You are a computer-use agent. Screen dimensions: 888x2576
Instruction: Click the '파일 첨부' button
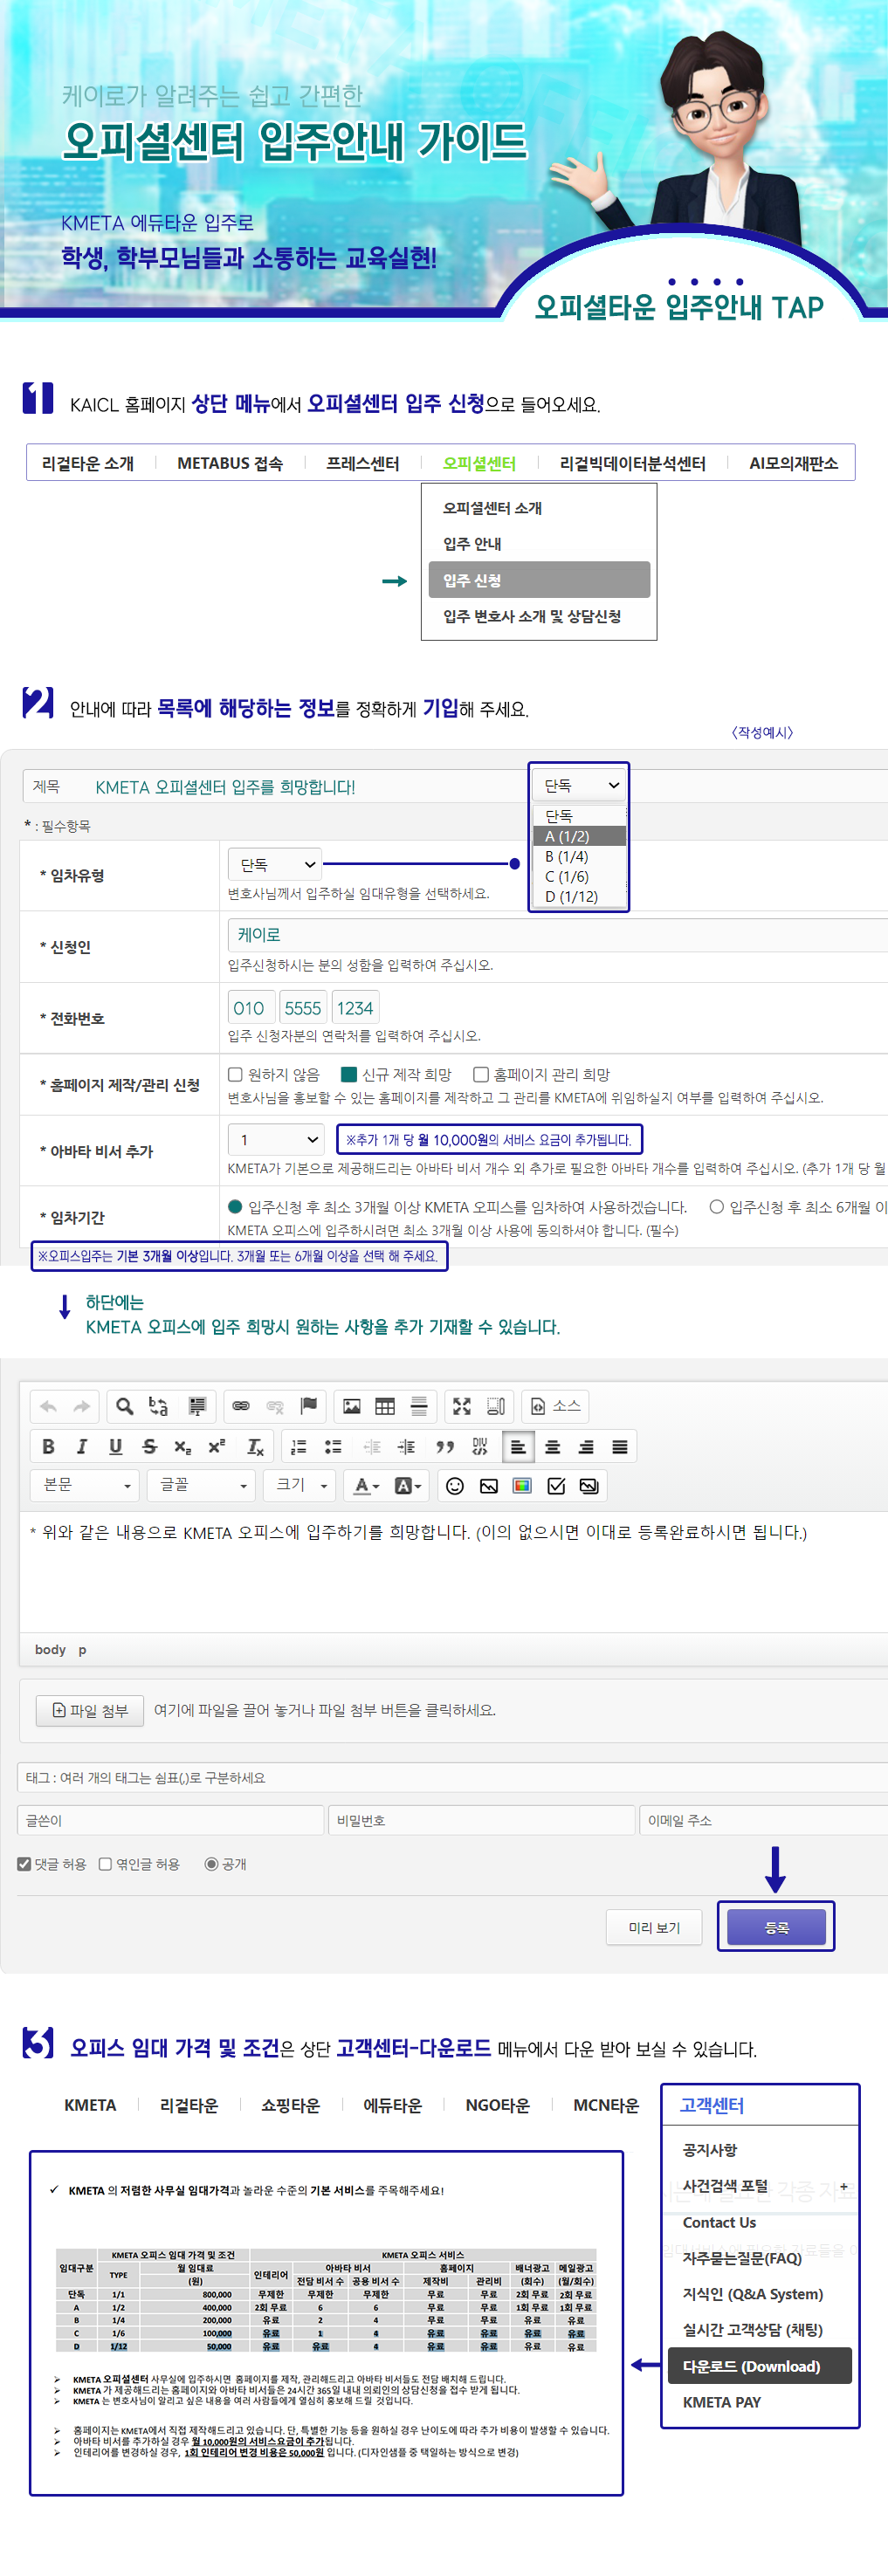(x=90, y=1710)
